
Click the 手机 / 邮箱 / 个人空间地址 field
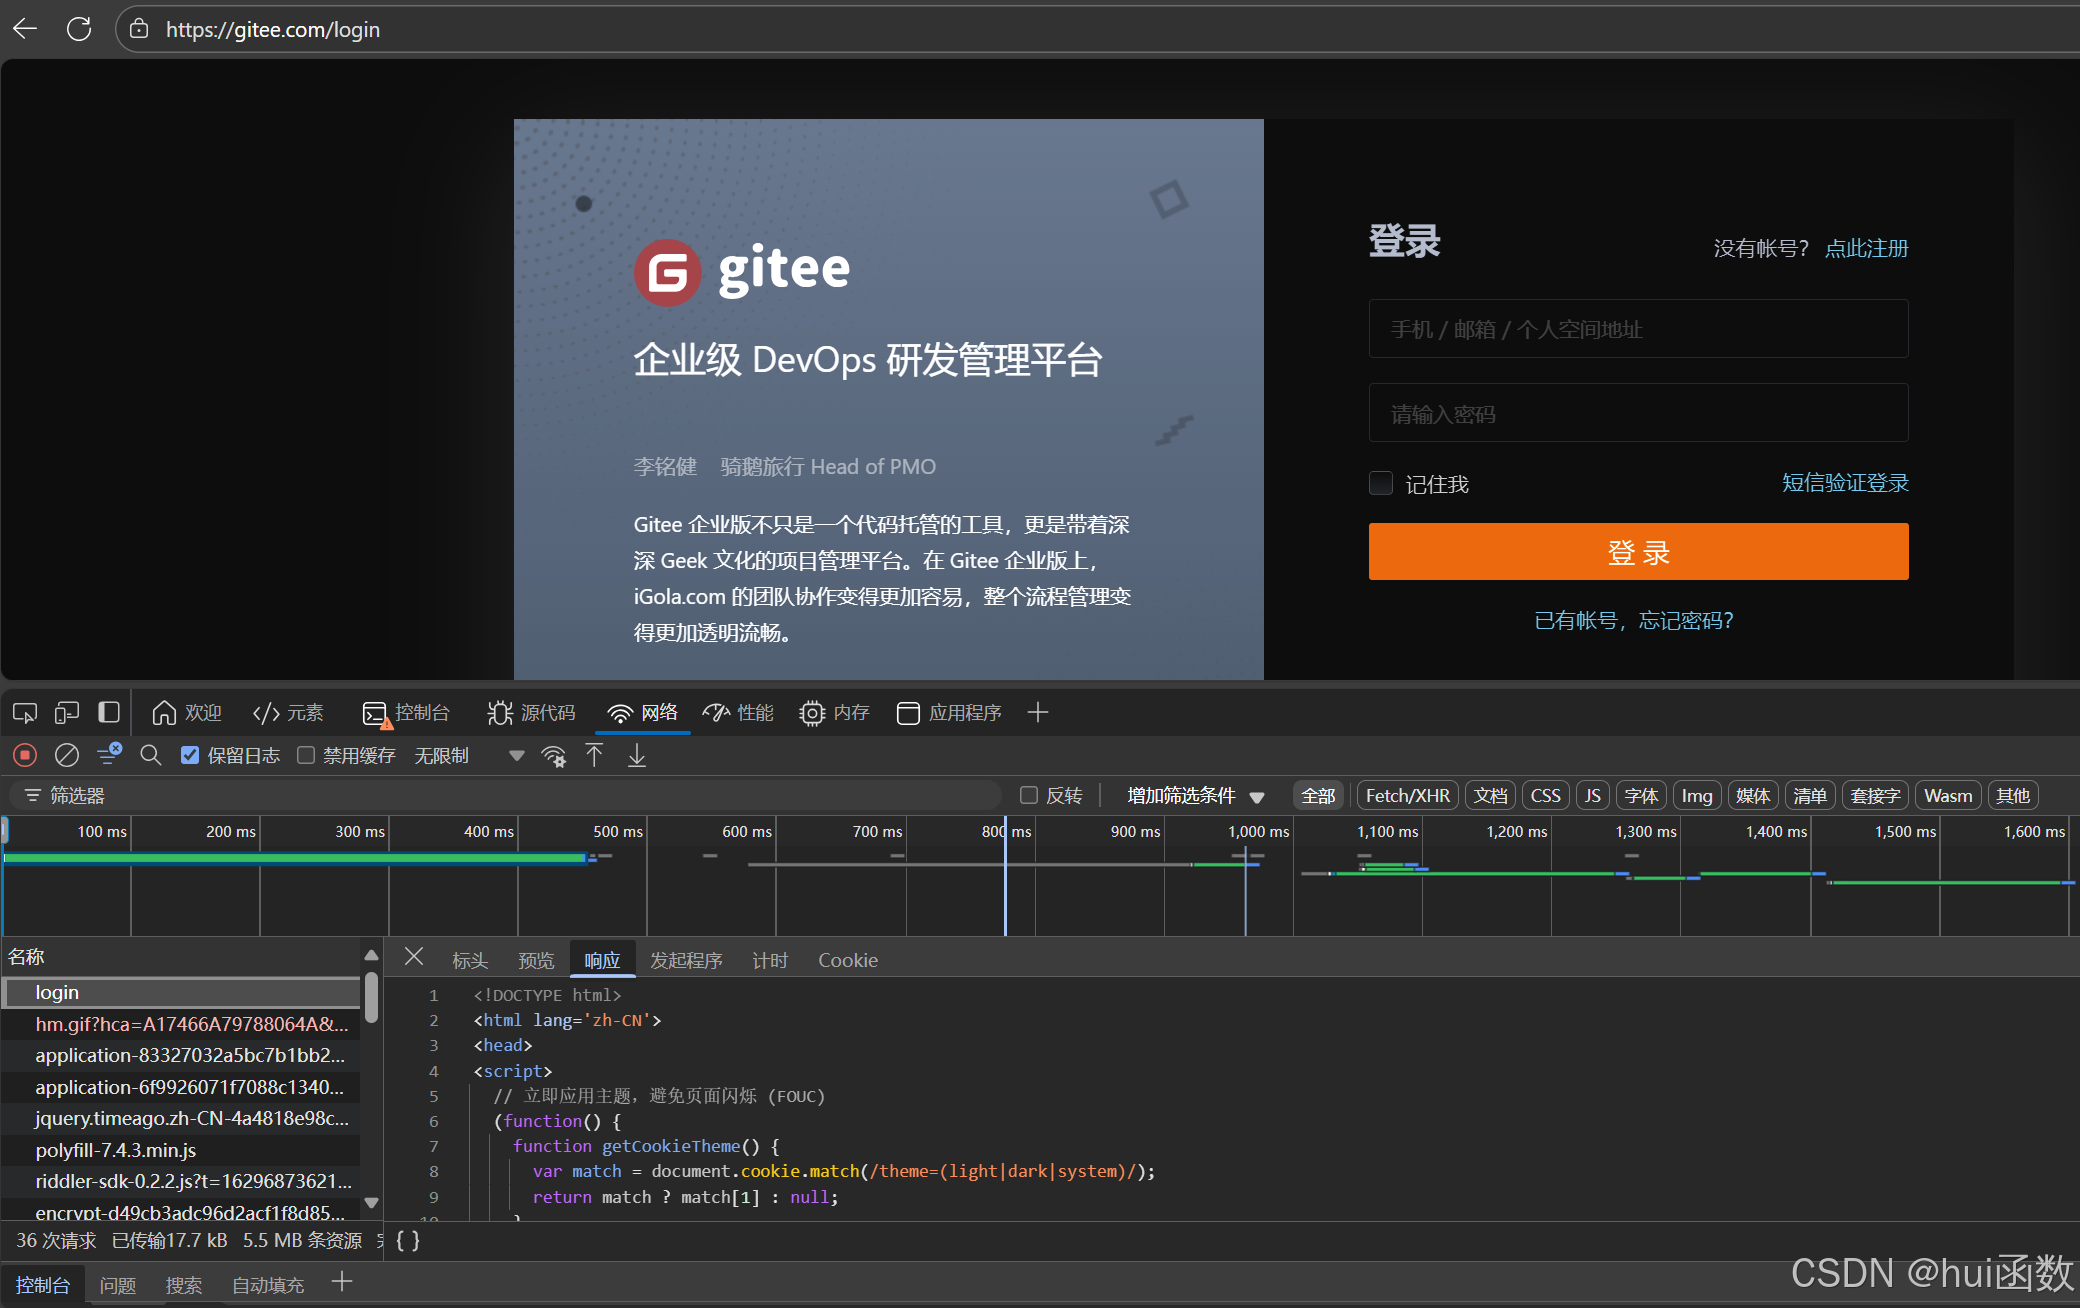pos(1638,329)
